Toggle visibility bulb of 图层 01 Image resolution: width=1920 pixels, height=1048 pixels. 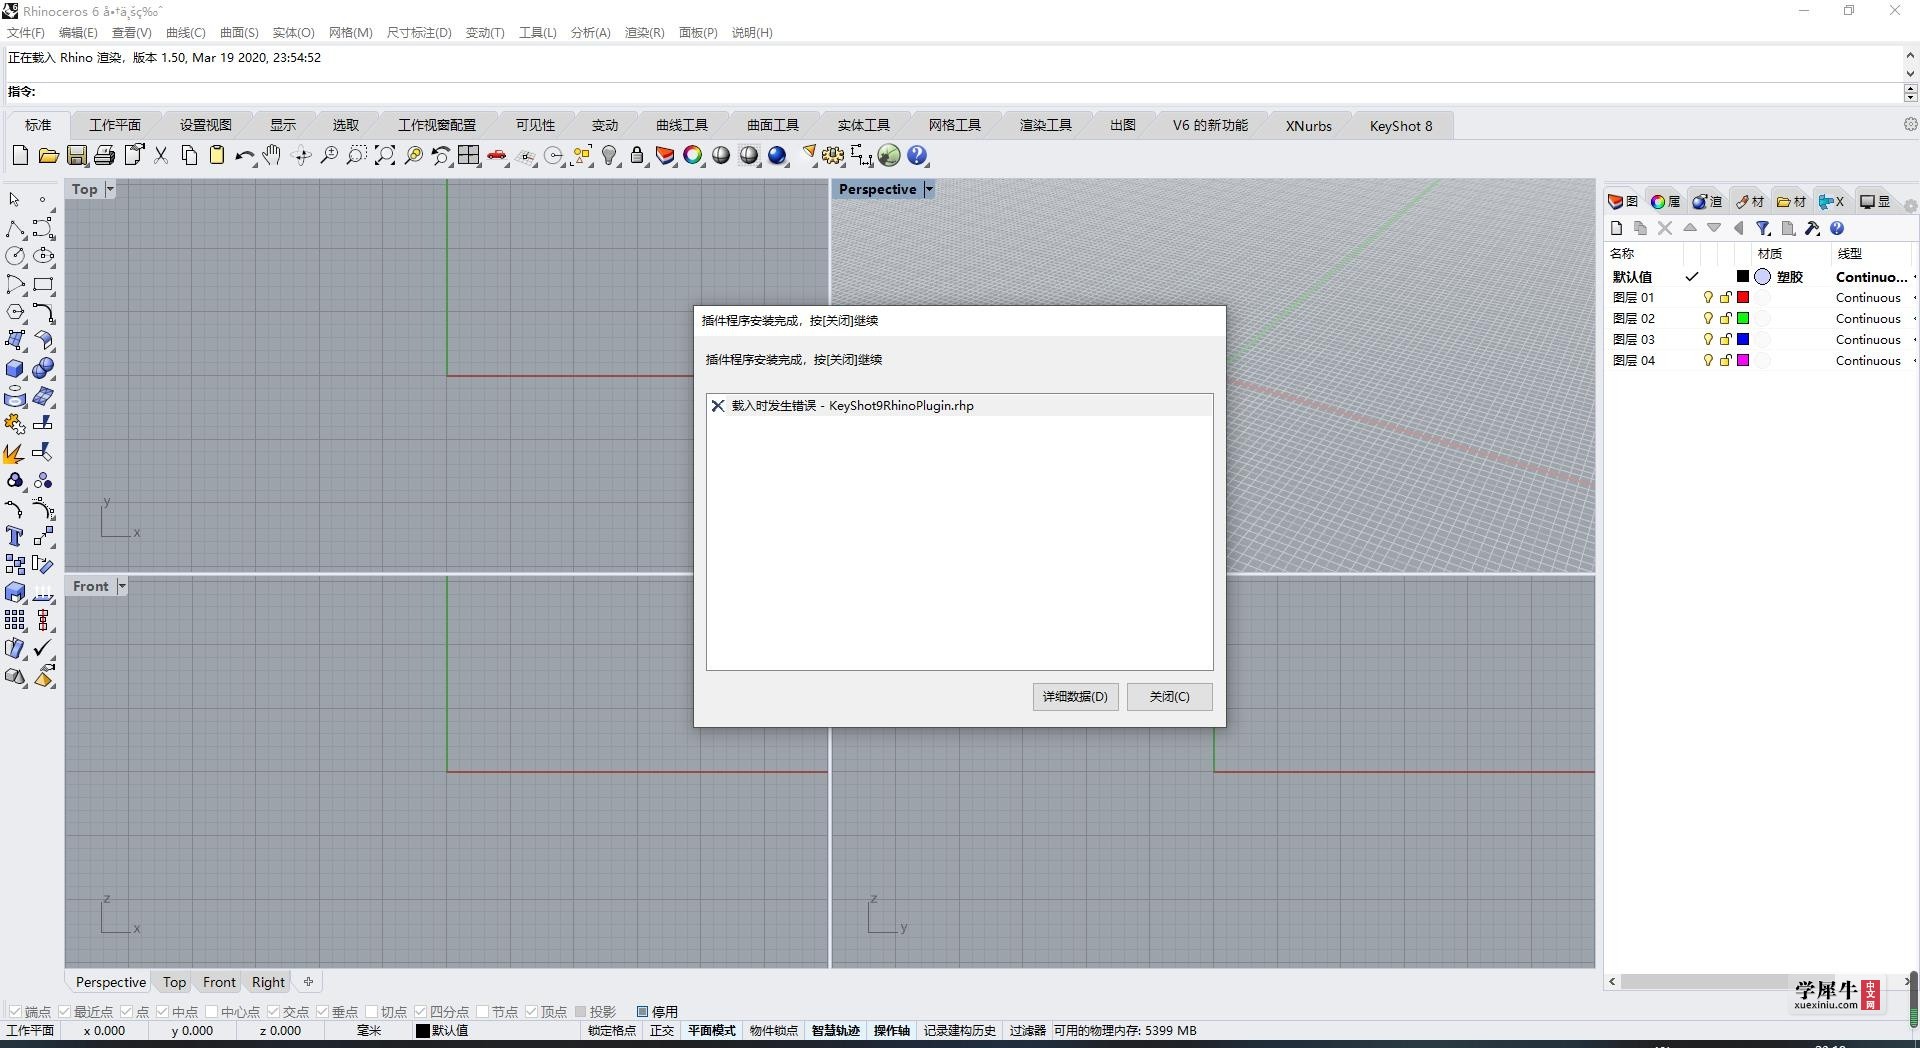(1708, 297)
